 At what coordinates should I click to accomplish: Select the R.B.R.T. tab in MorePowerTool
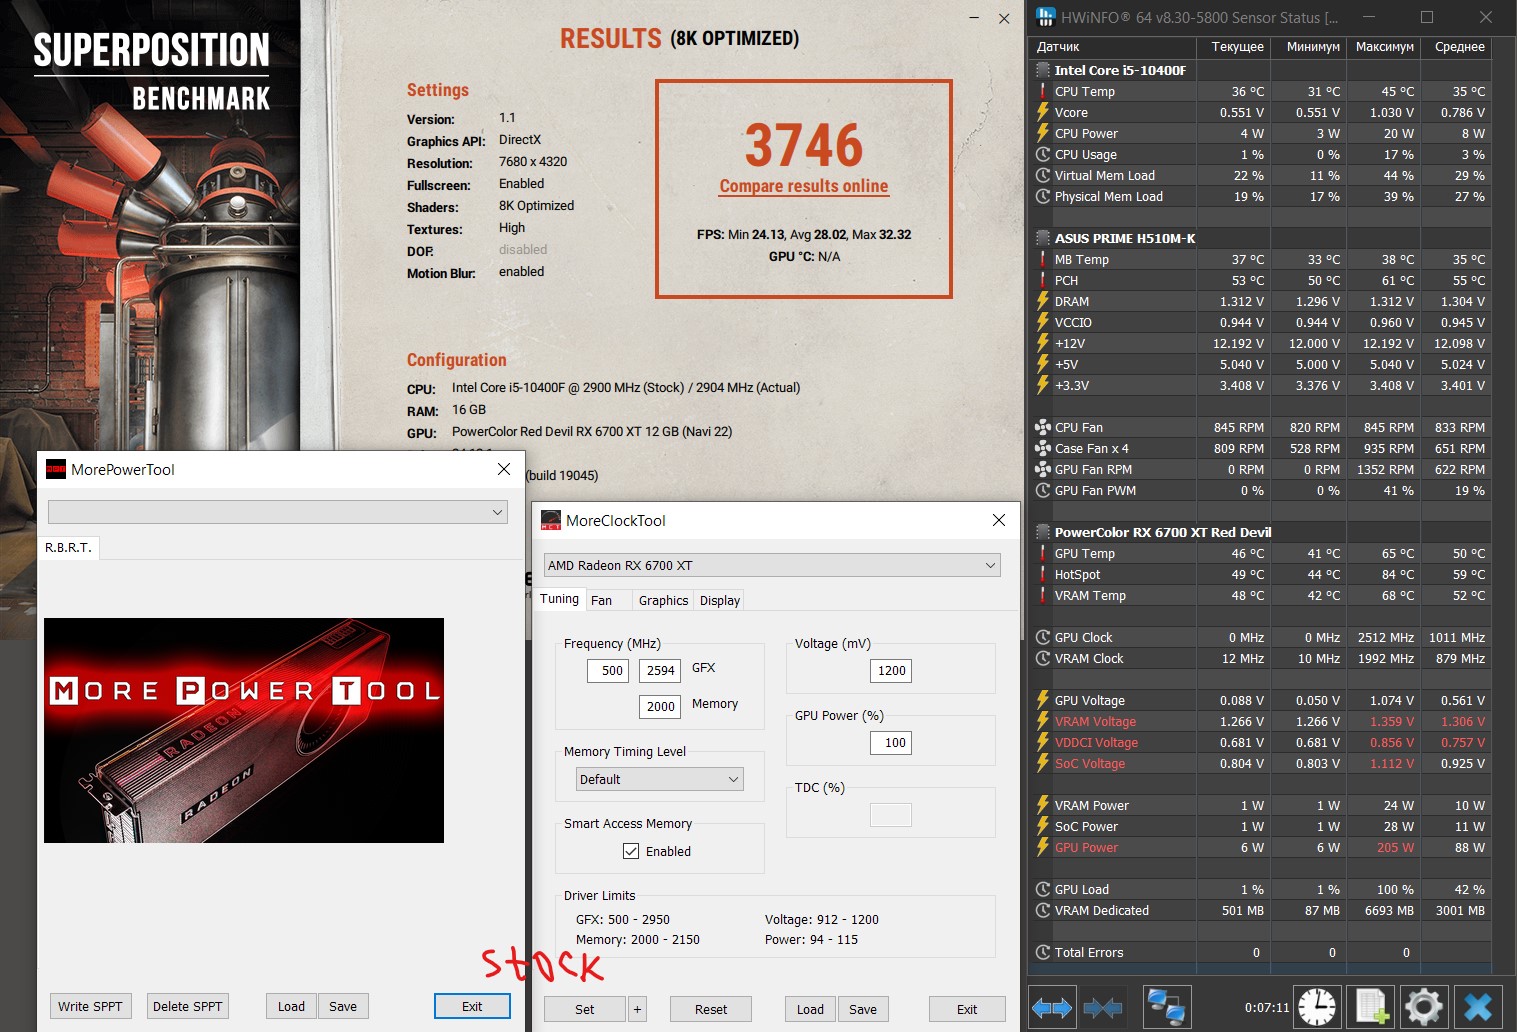coord(68,547)
